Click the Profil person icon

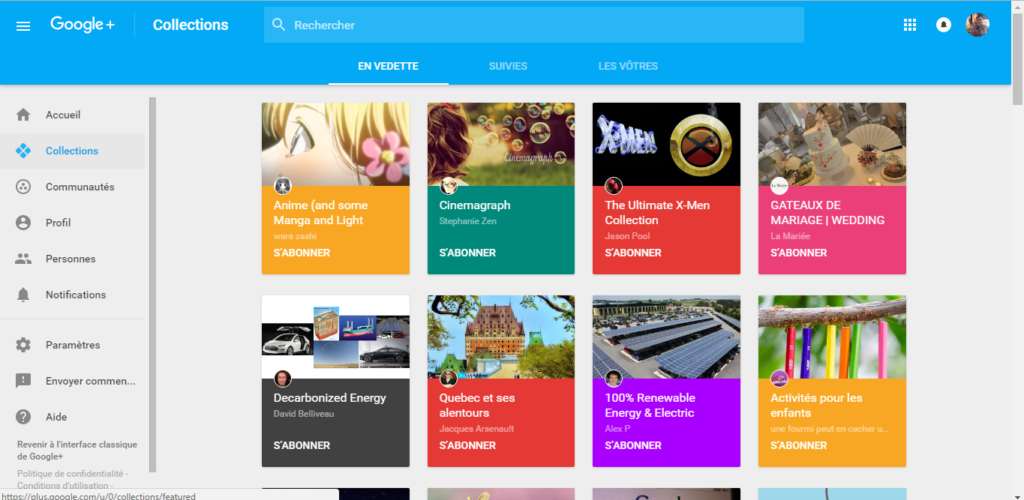tap(23, 223)
